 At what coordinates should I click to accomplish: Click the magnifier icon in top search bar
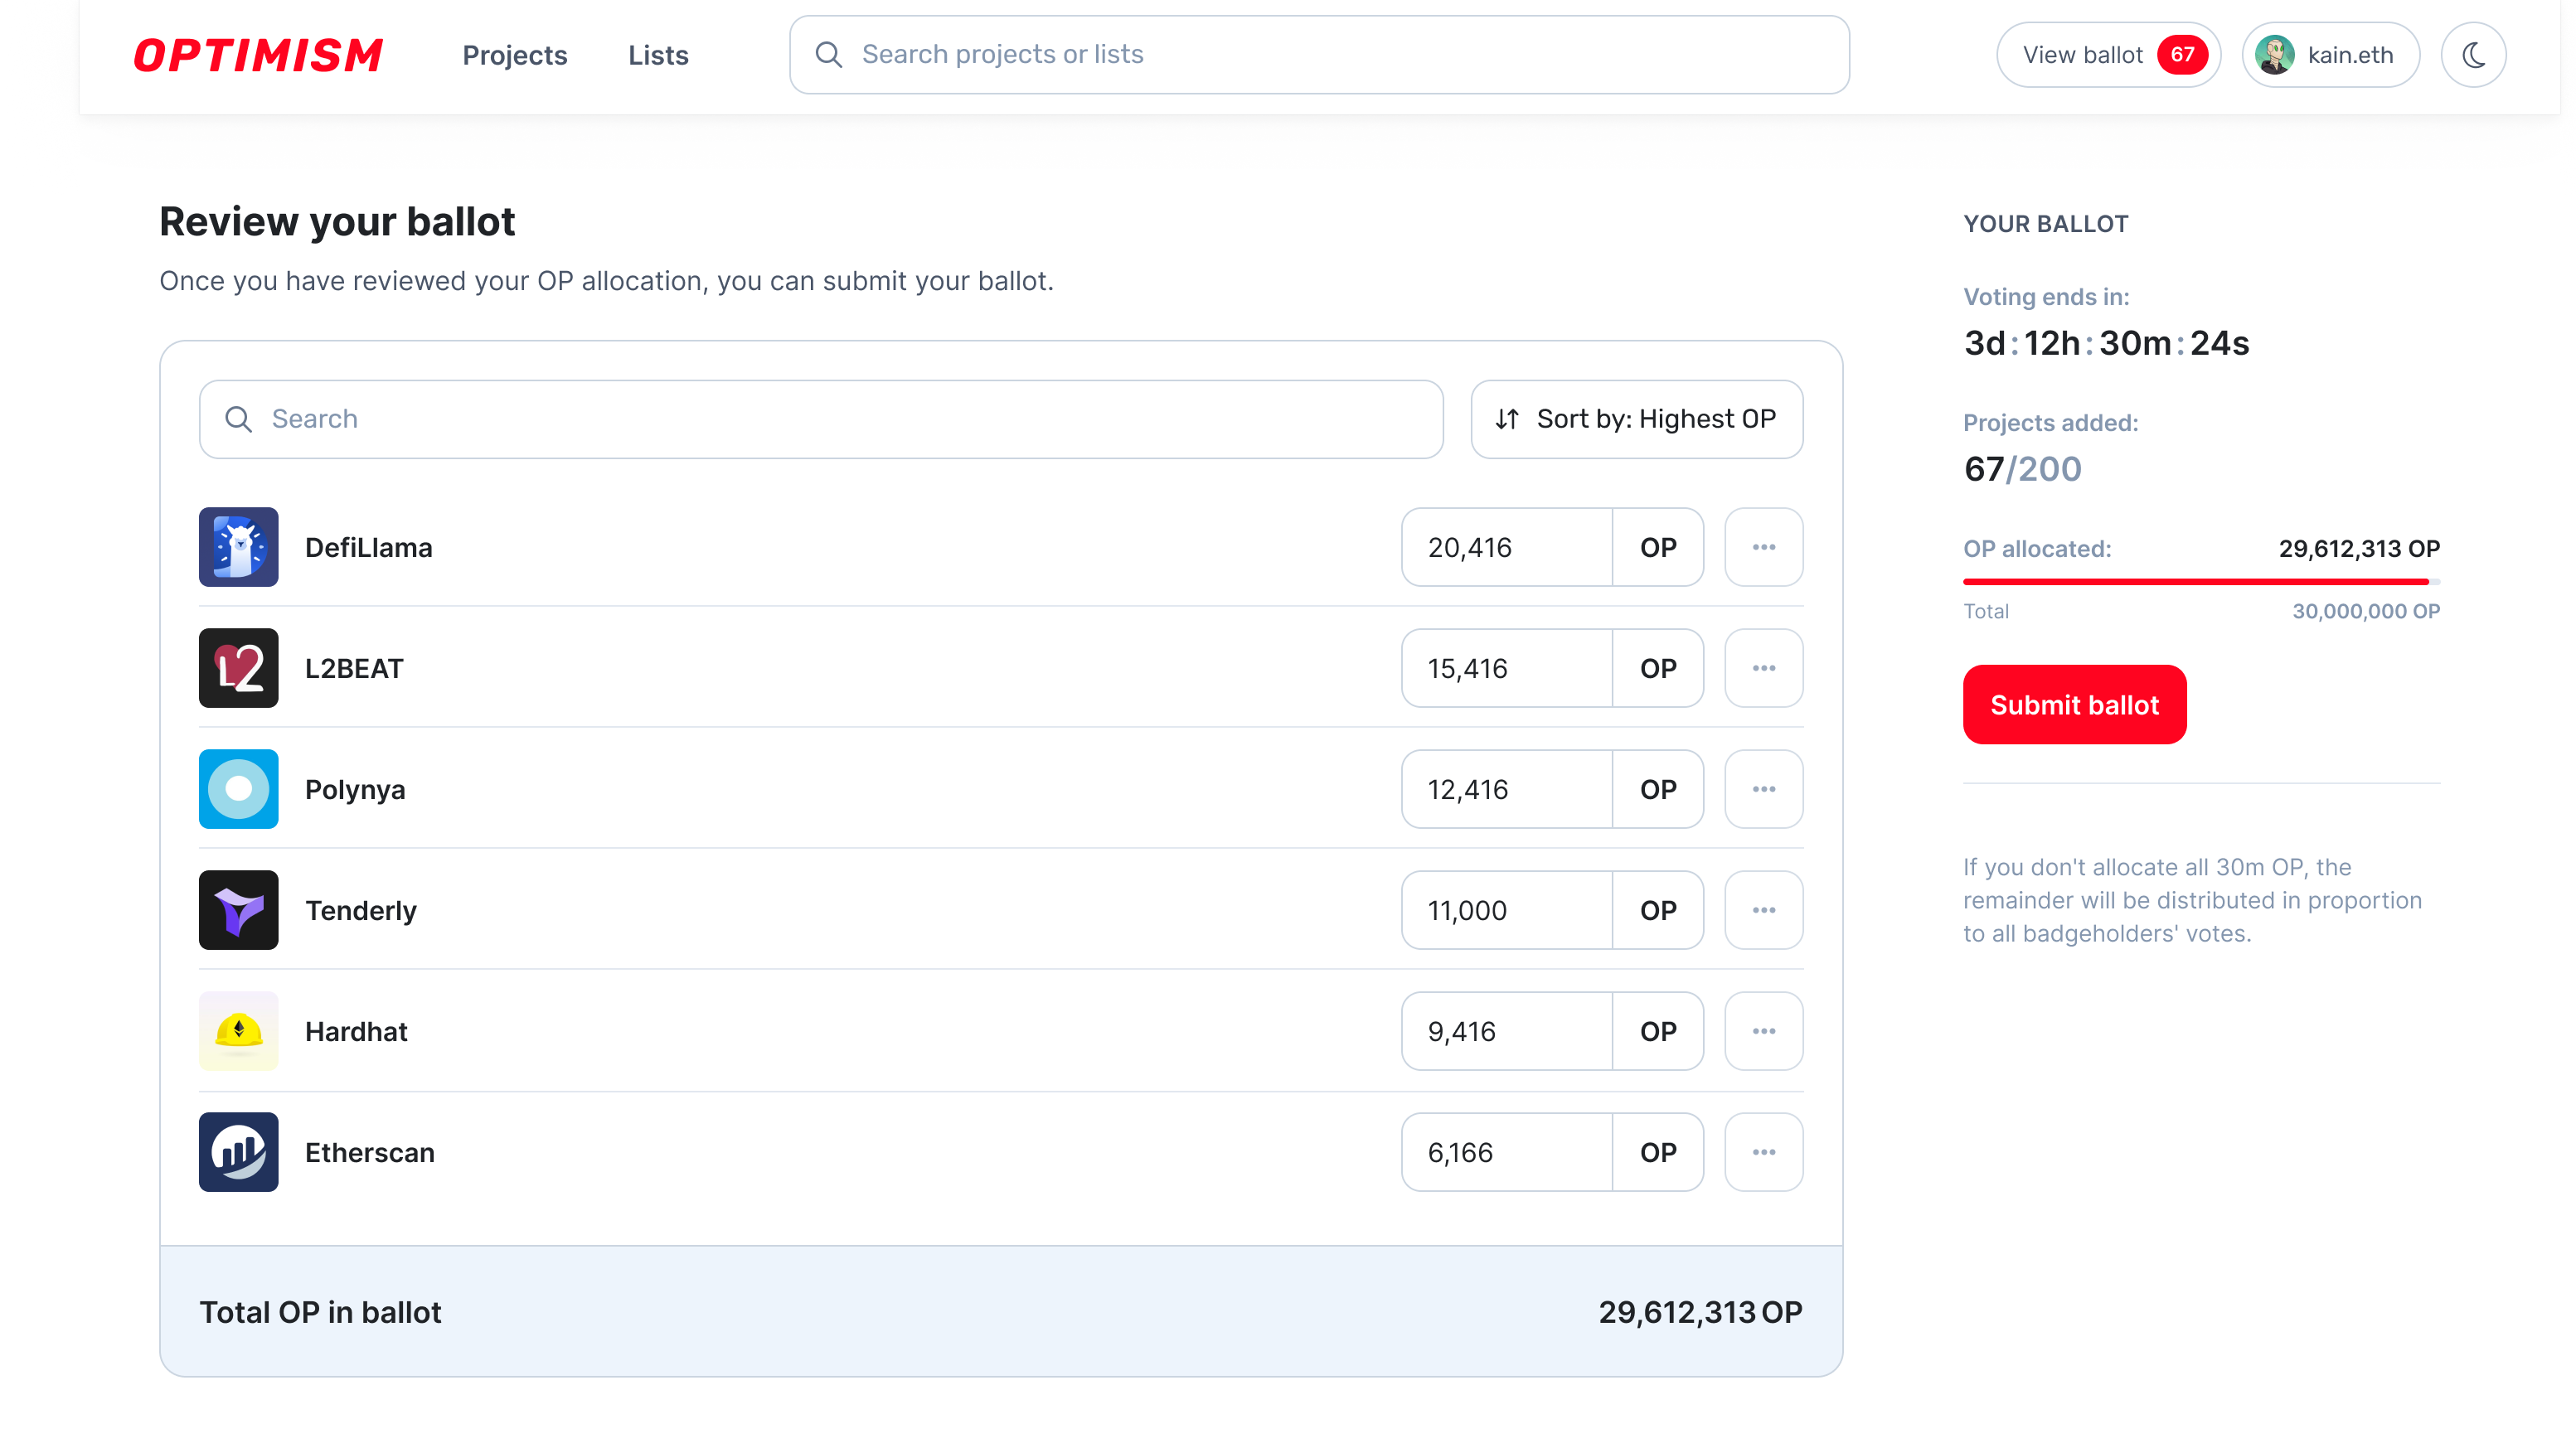pos(828,55)
